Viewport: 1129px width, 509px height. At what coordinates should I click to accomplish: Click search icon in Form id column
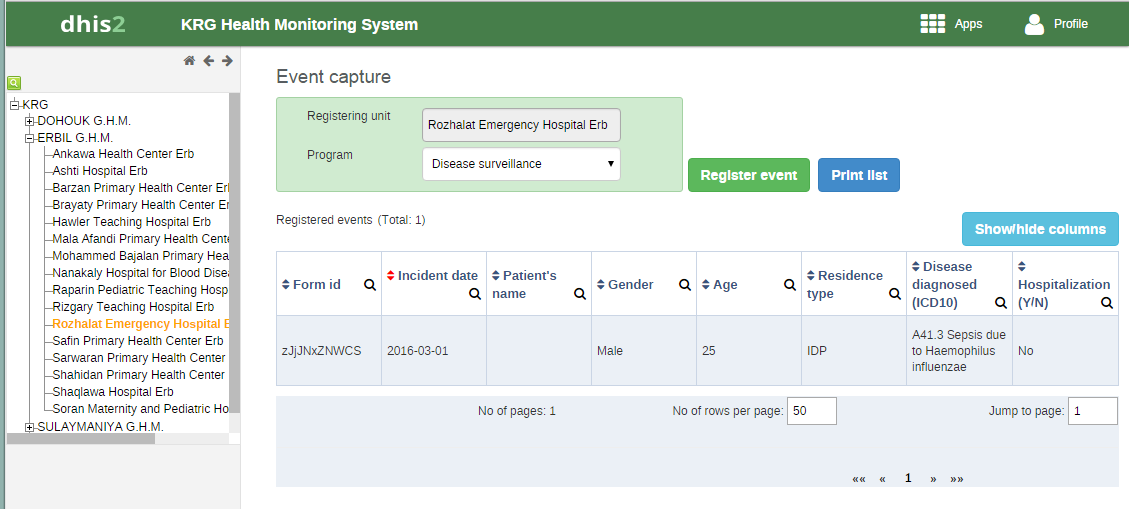[370, 285]
